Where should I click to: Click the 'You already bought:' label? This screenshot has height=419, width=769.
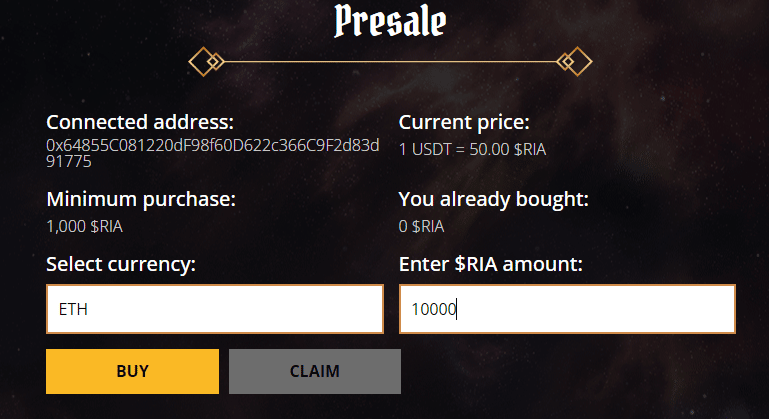[x=493, y=199]
